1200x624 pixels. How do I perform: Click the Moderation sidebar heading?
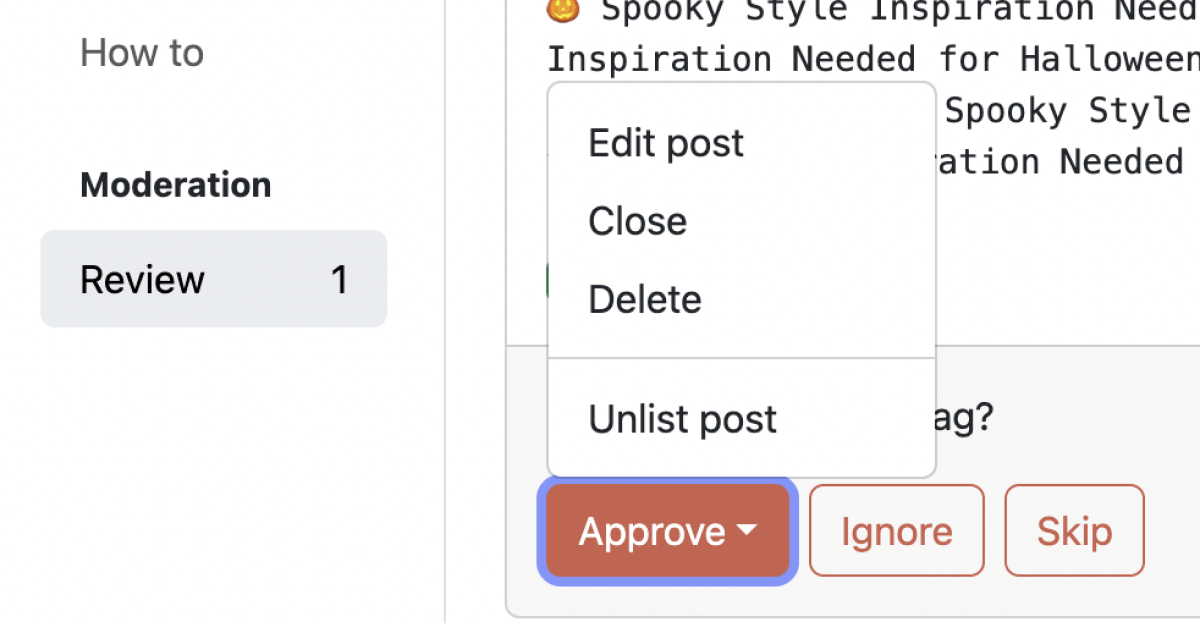click(x=175, y=184)
